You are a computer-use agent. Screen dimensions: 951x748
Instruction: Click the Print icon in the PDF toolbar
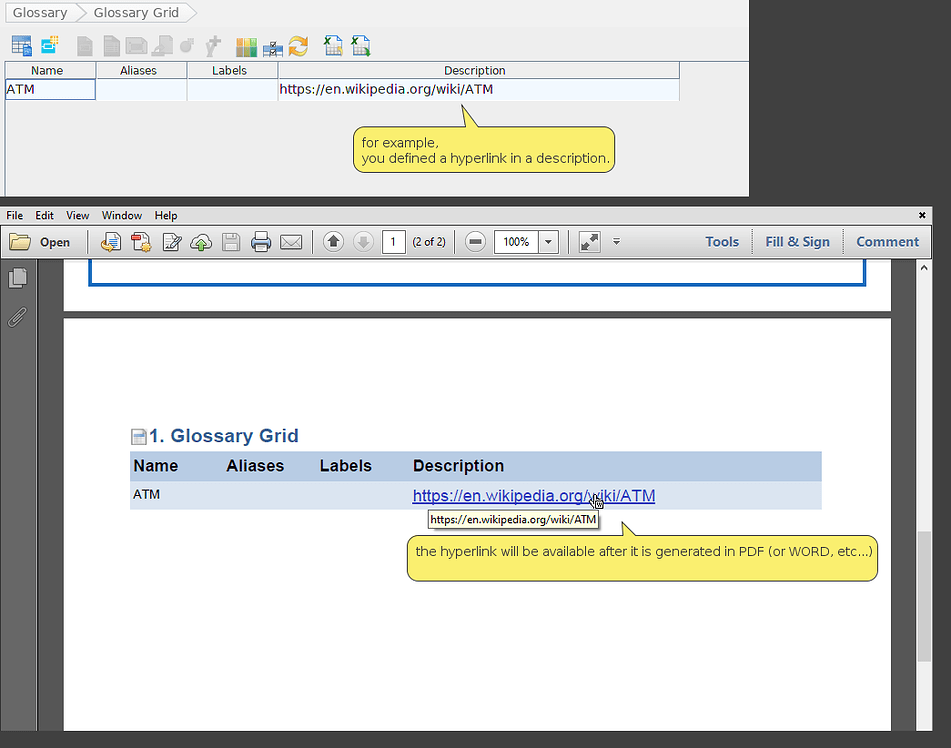(259, 241)
